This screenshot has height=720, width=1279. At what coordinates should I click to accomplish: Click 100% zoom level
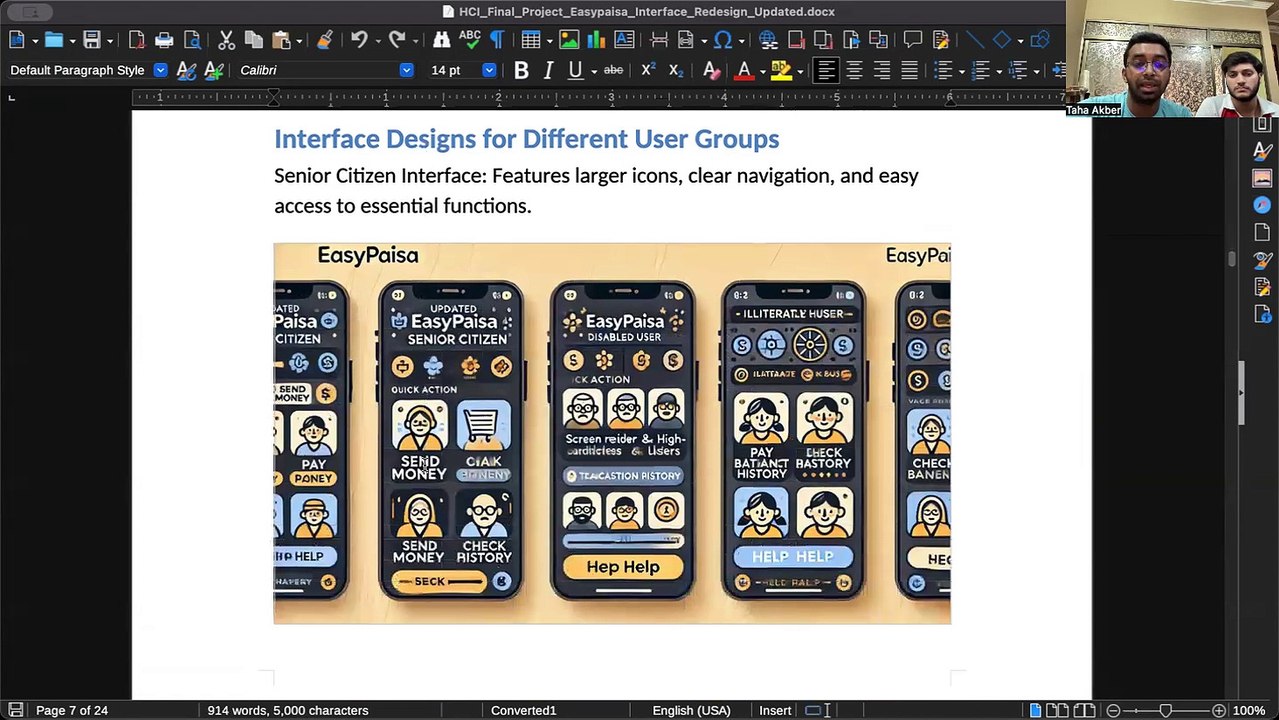point(1248,710)
